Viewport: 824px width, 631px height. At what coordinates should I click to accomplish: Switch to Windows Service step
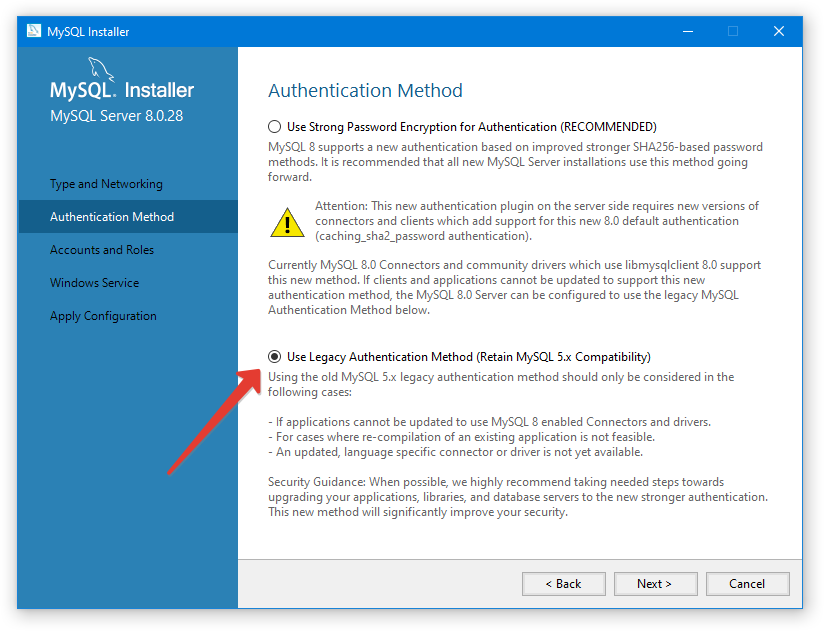[x=95, y=283]
